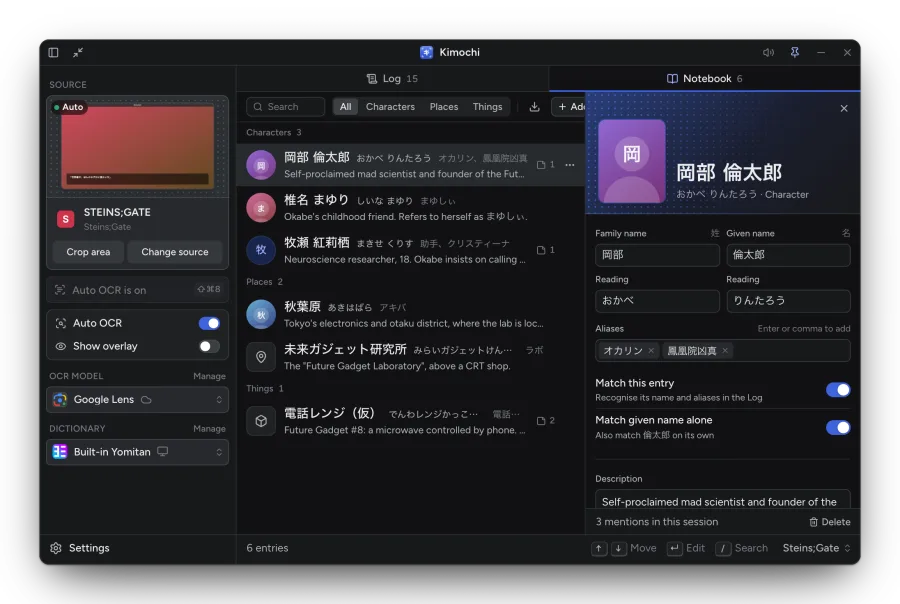Open more options for 岡部 倫太郎 row
Viewport: 900px width, 604px height.
(x=569, y=165)
